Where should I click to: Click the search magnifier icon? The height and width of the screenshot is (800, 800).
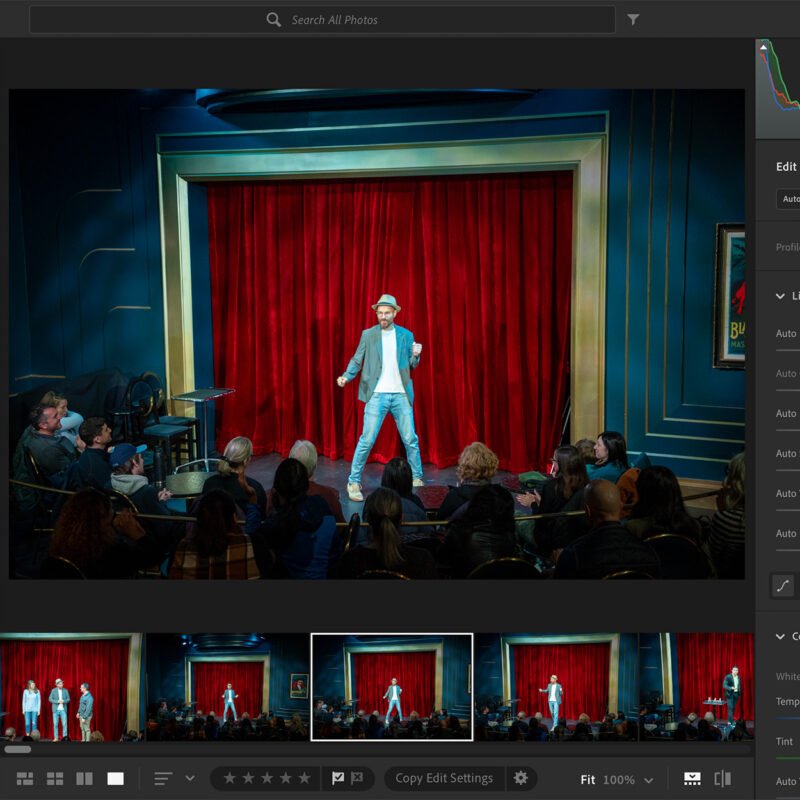273,20
